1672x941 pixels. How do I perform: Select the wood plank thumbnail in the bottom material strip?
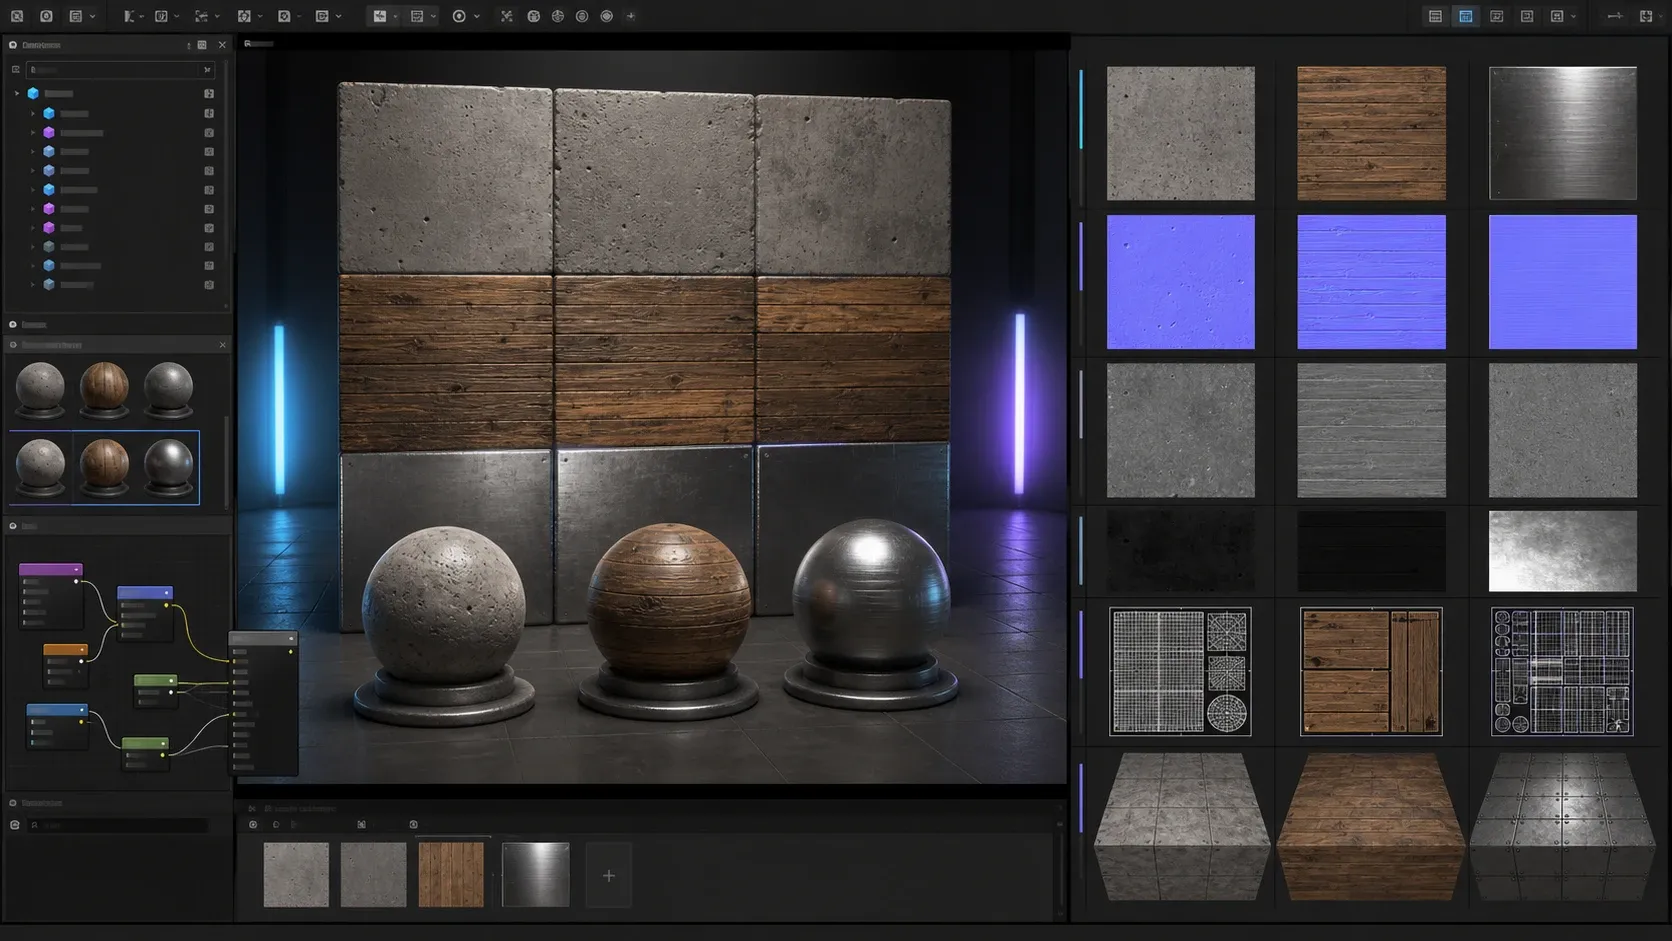(x=450, y=875)
